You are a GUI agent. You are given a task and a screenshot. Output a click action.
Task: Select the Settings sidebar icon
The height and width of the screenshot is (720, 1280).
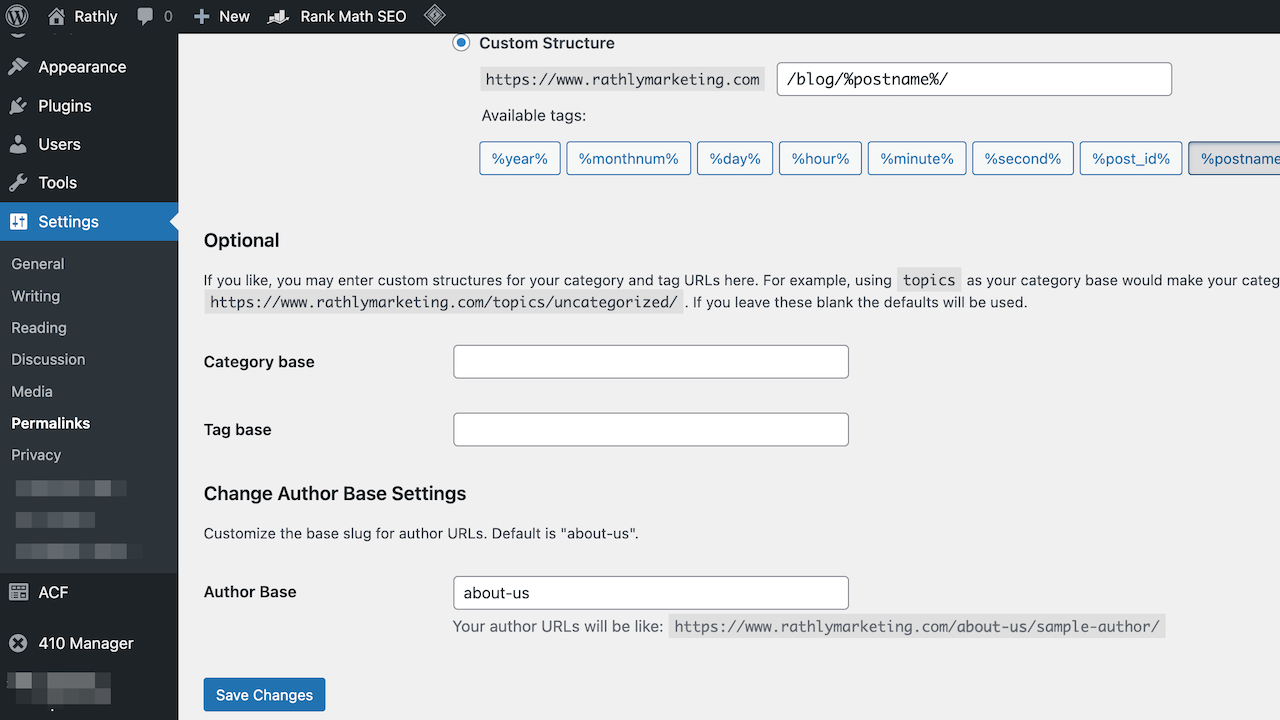pos(18,221)
